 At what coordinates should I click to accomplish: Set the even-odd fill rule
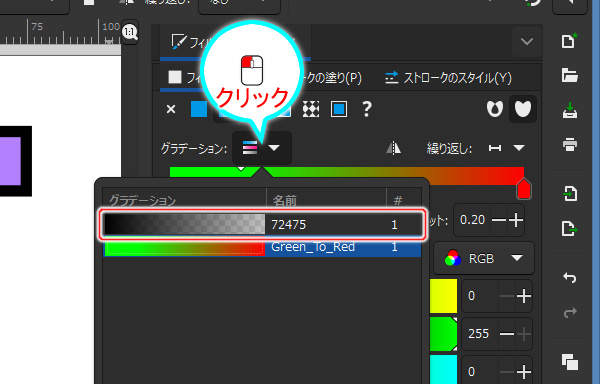494,109
